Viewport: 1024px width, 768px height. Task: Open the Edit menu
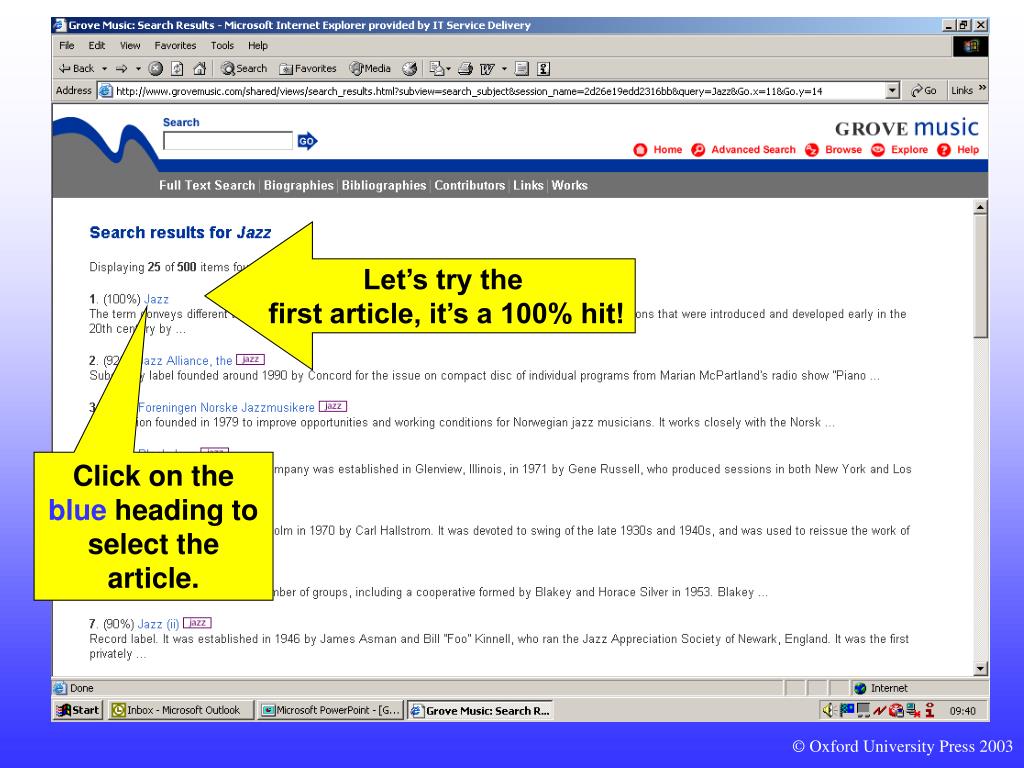click(x=97, y=46)
